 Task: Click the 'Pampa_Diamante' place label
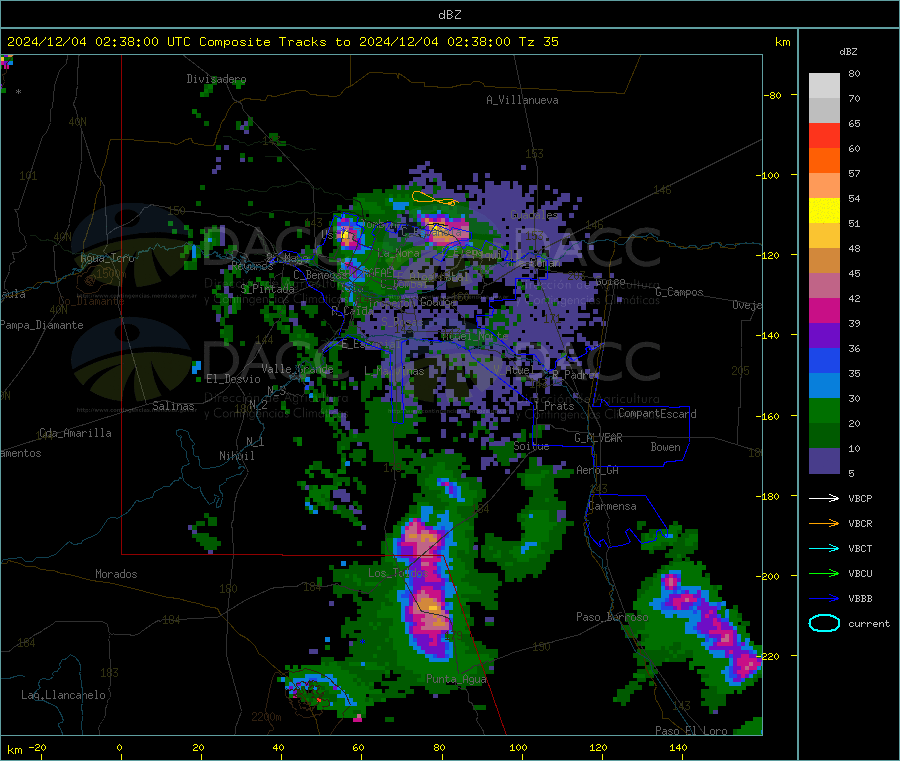pyautogui.click(x=42, y=325)
